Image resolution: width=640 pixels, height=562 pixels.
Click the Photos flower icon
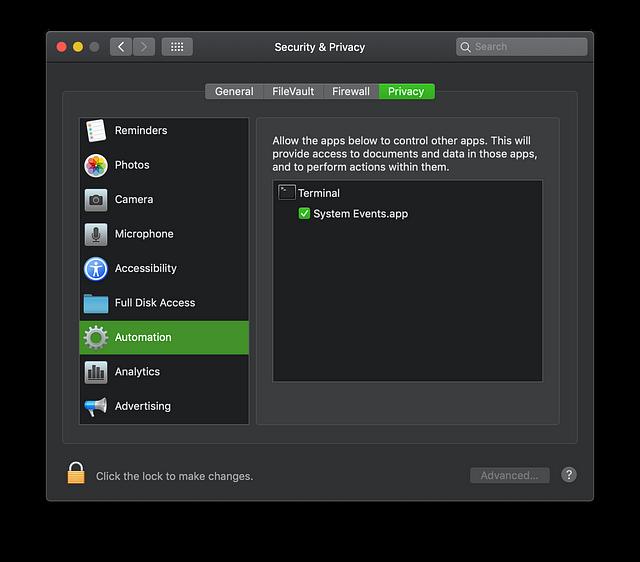click(x=96, y=165)
